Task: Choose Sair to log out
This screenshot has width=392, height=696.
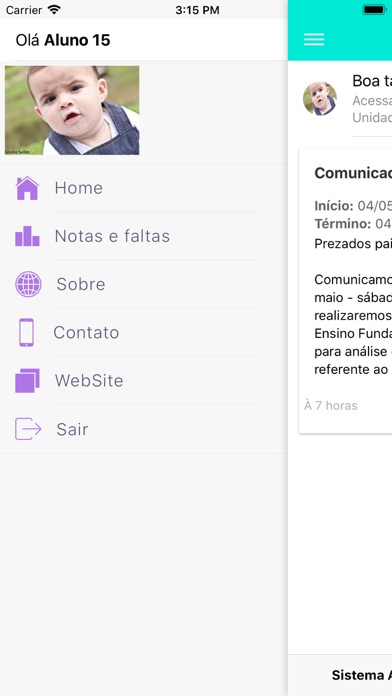Action: click(144, 429)
